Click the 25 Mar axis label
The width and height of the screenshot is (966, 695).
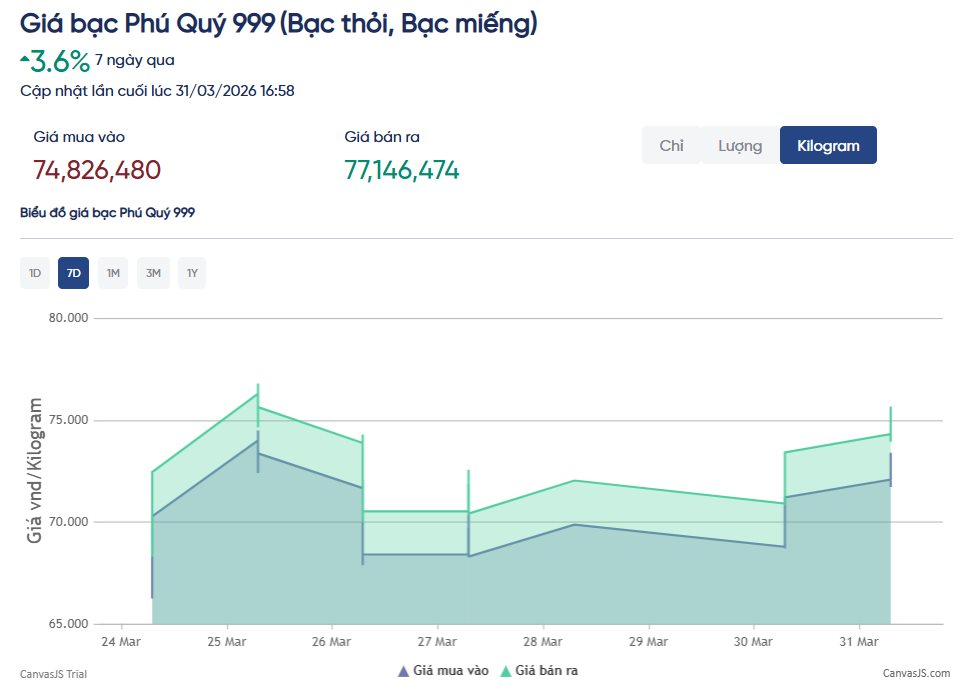point(227,641)
